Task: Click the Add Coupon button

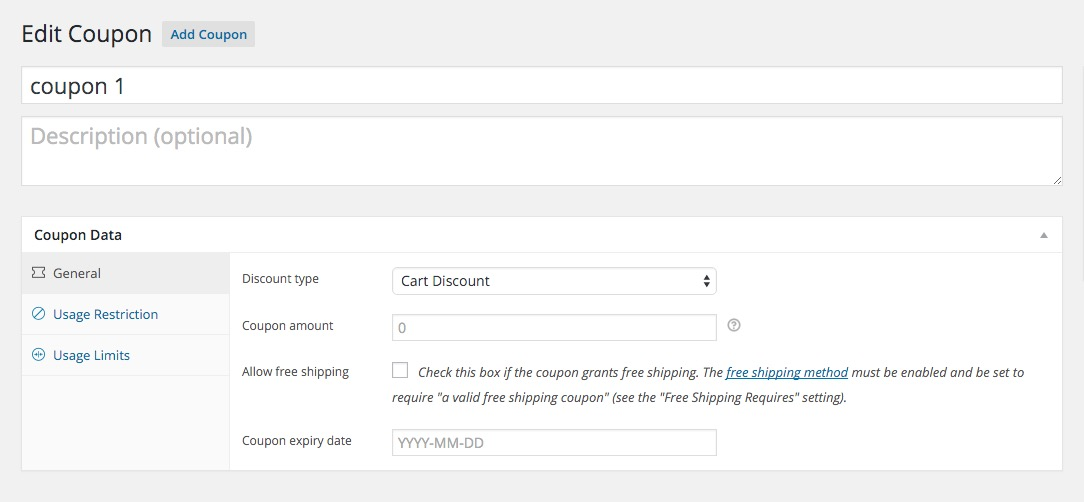Action: click(208, 34)
